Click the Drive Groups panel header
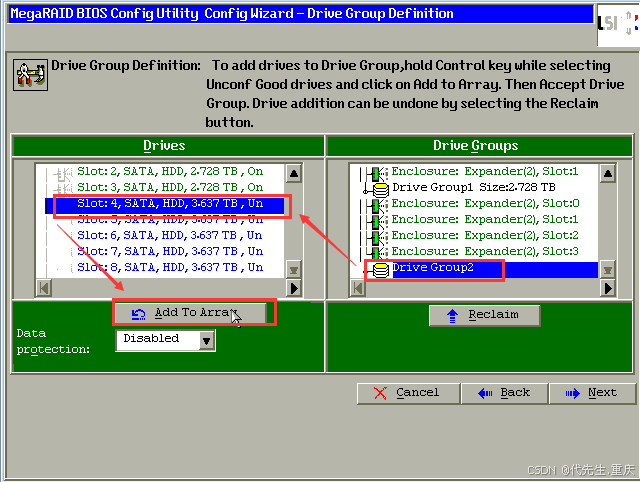 (480, 146)
